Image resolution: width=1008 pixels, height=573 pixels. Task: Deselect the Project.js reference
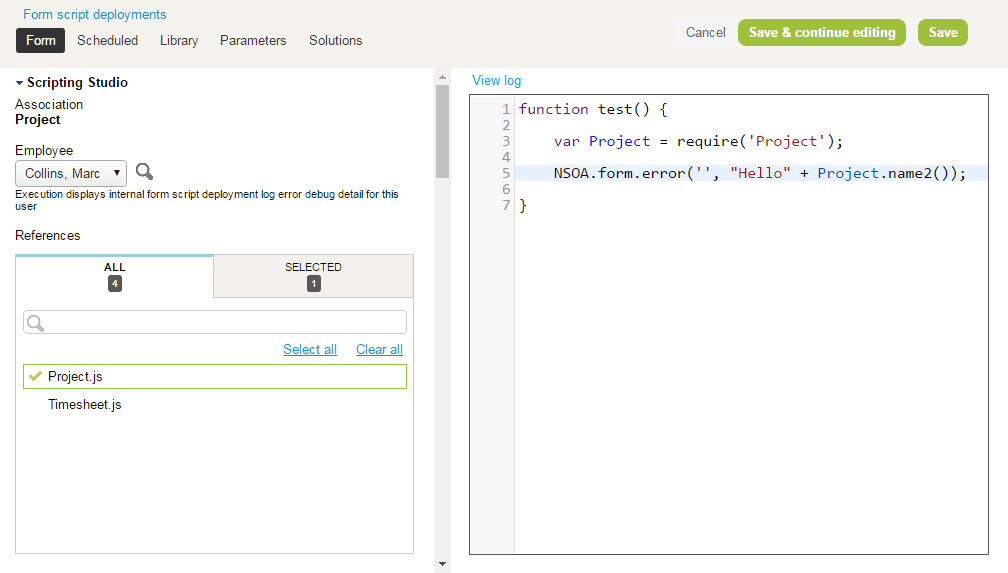215,377
